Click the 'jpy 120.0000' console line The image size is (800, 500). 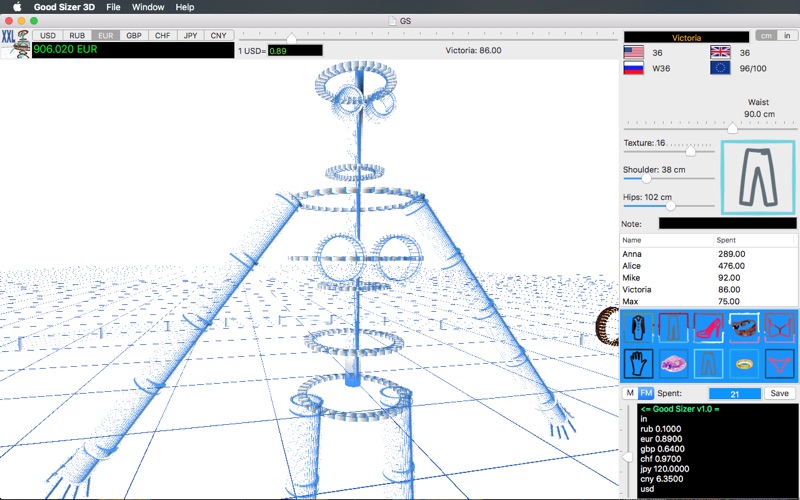(664, 469)
